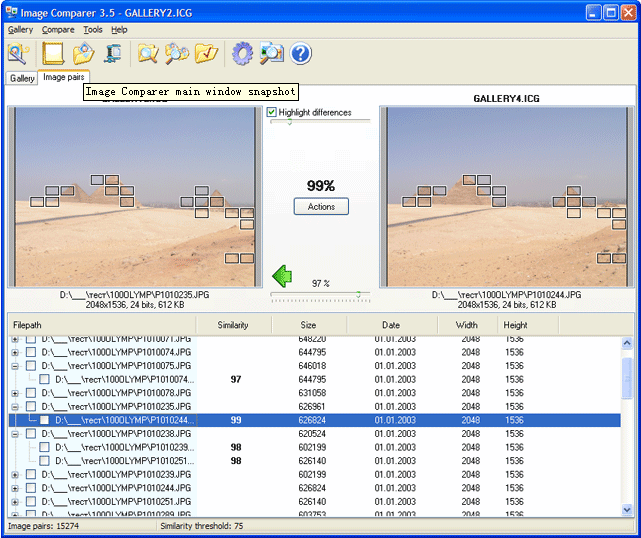Open help with the blue question mark icon
The width and height of the screenshot is (641, 538).
[x=301, y=53]
